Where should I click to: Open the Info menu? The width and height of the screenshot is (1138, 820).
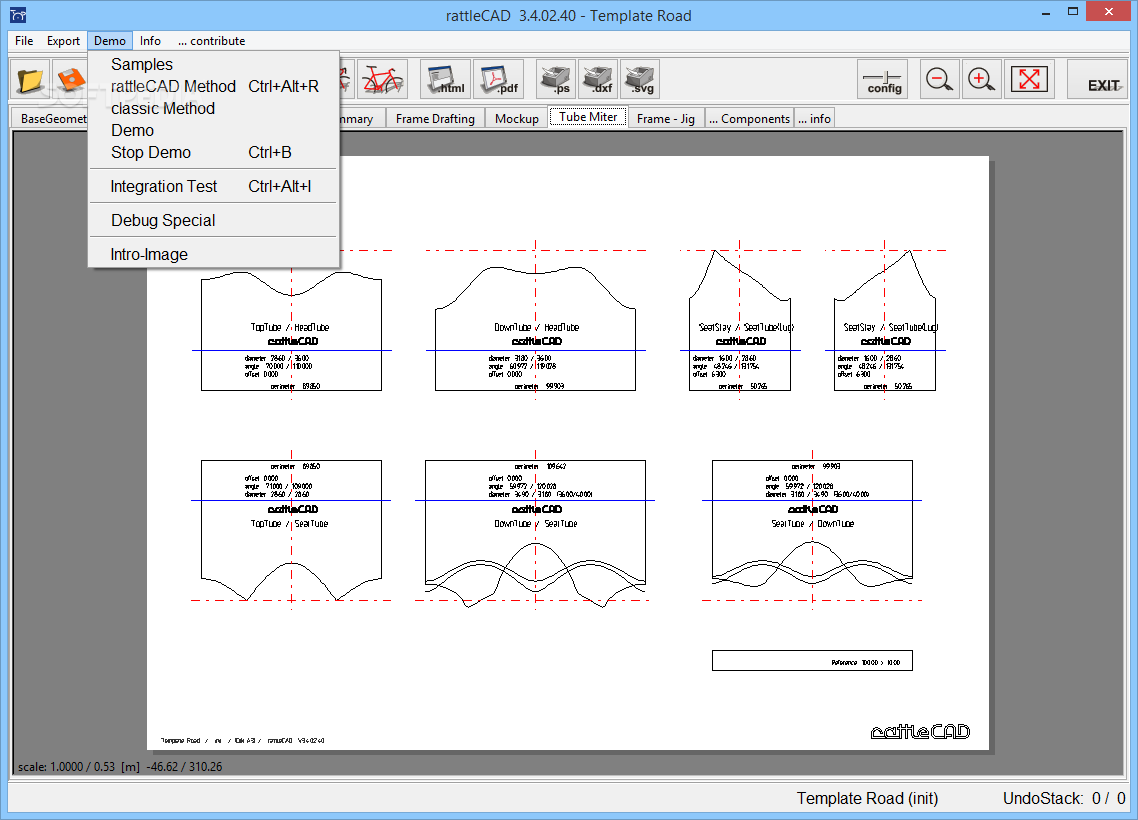[150, 41]
